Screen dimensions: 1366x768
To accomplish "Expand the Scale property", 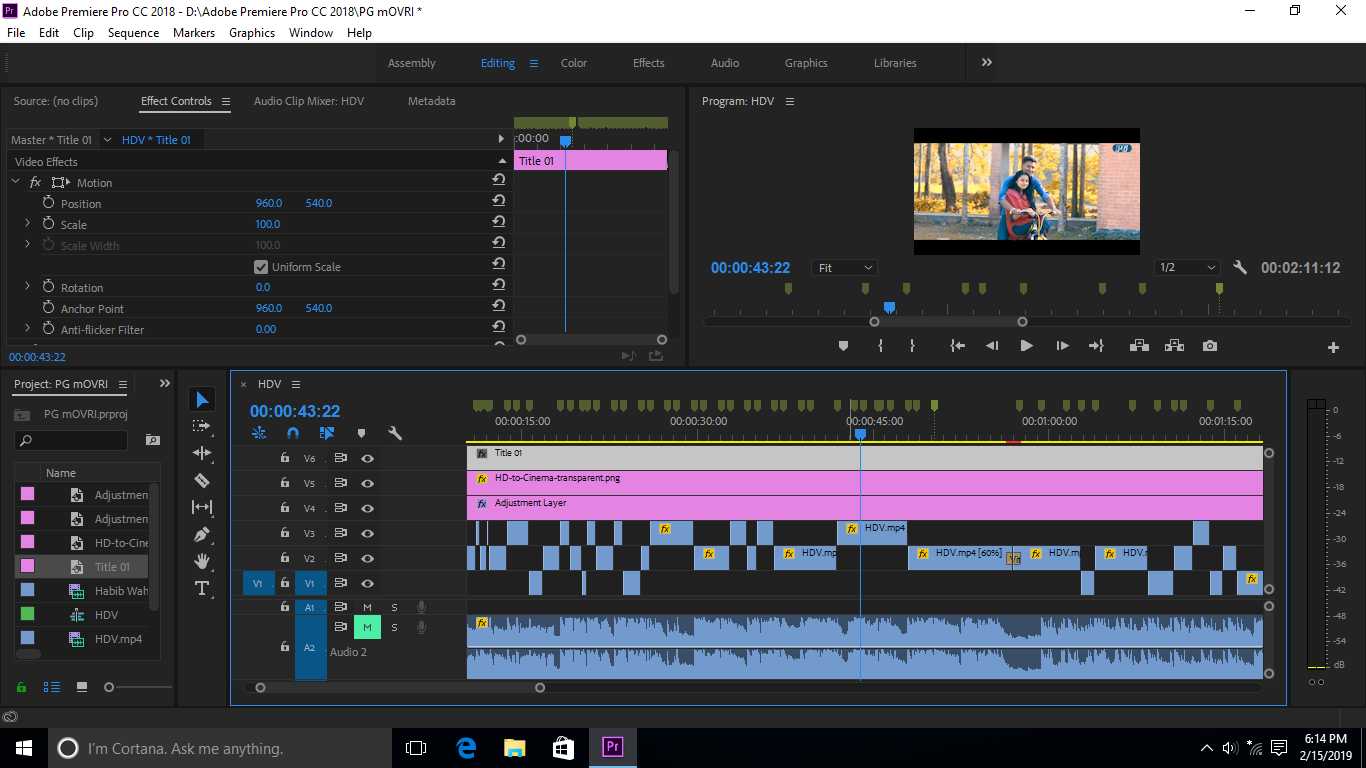I will 27,224.
